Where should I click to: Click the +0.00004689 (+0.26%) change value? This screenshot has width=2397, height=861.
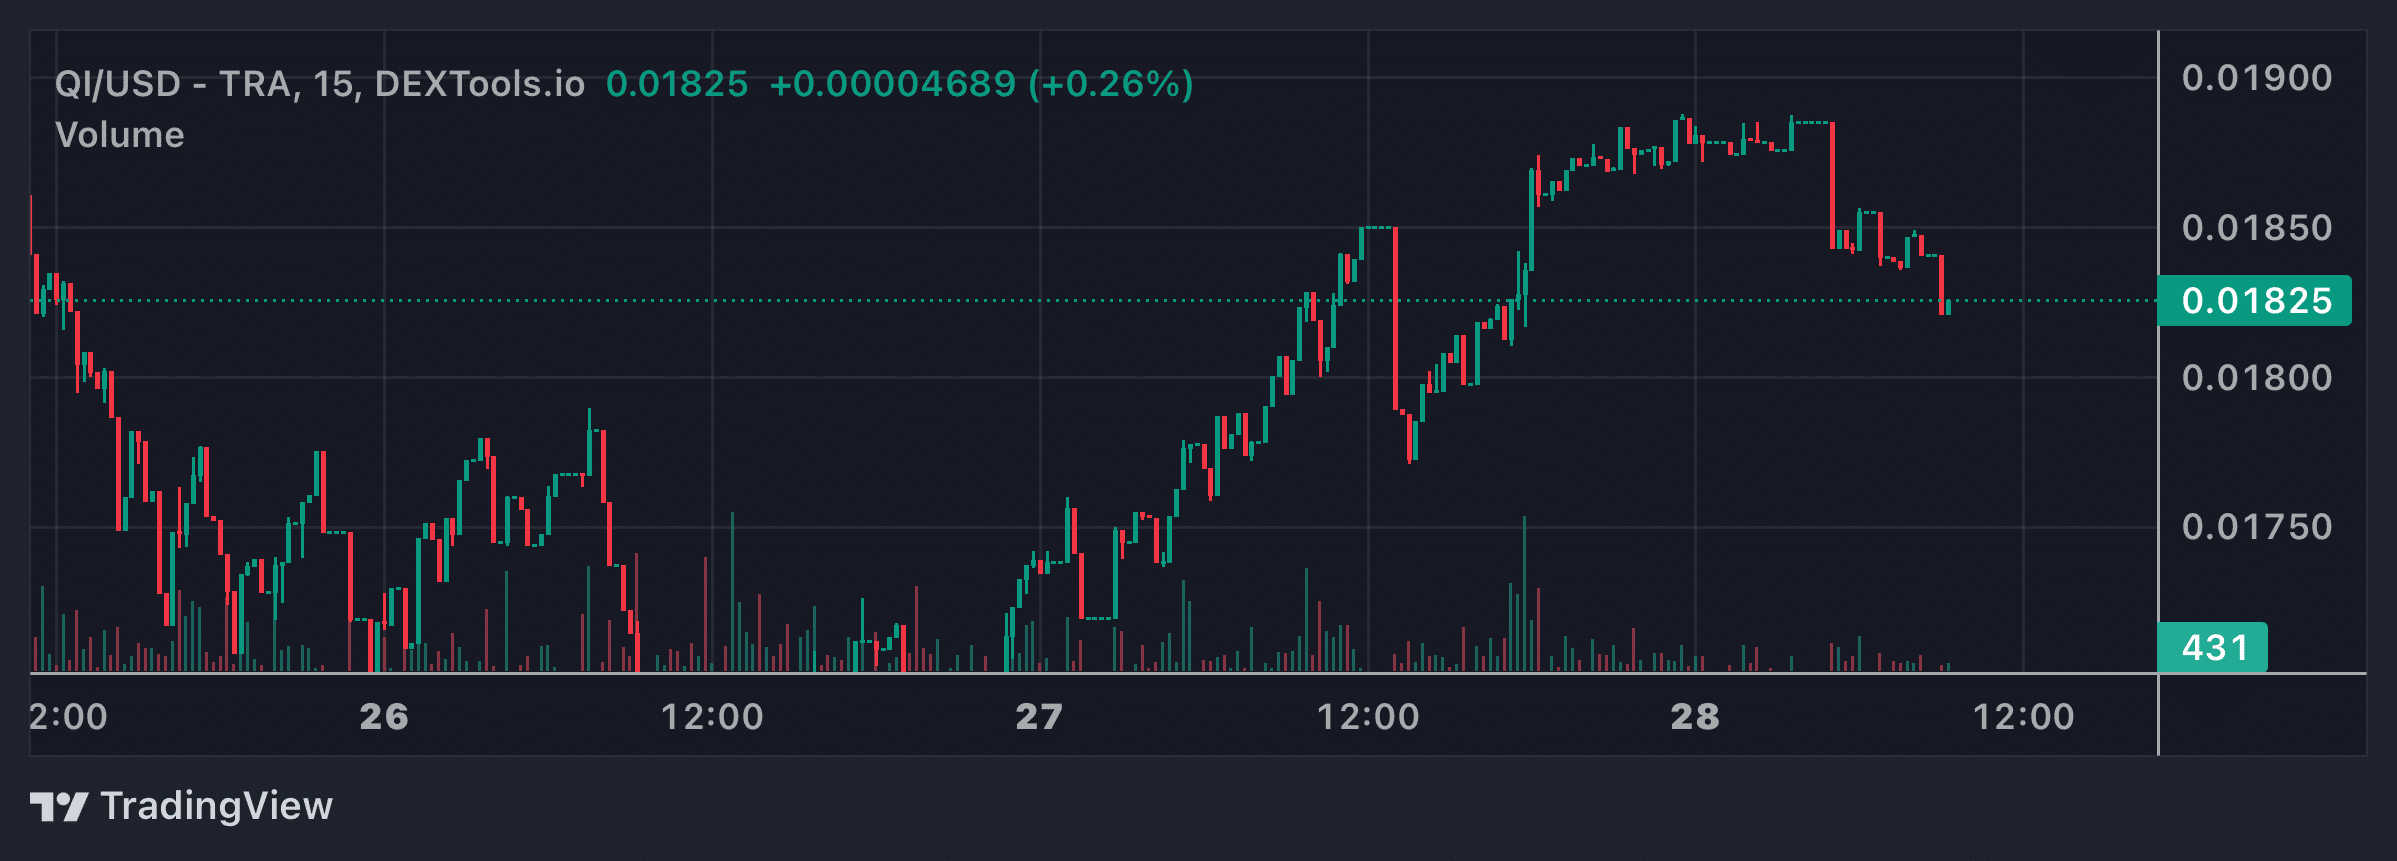(982, 84)
